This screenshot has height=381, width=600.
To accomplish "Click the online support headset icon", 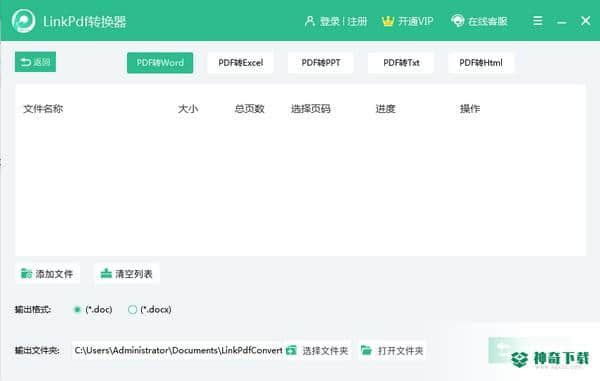I will point(457,21).
